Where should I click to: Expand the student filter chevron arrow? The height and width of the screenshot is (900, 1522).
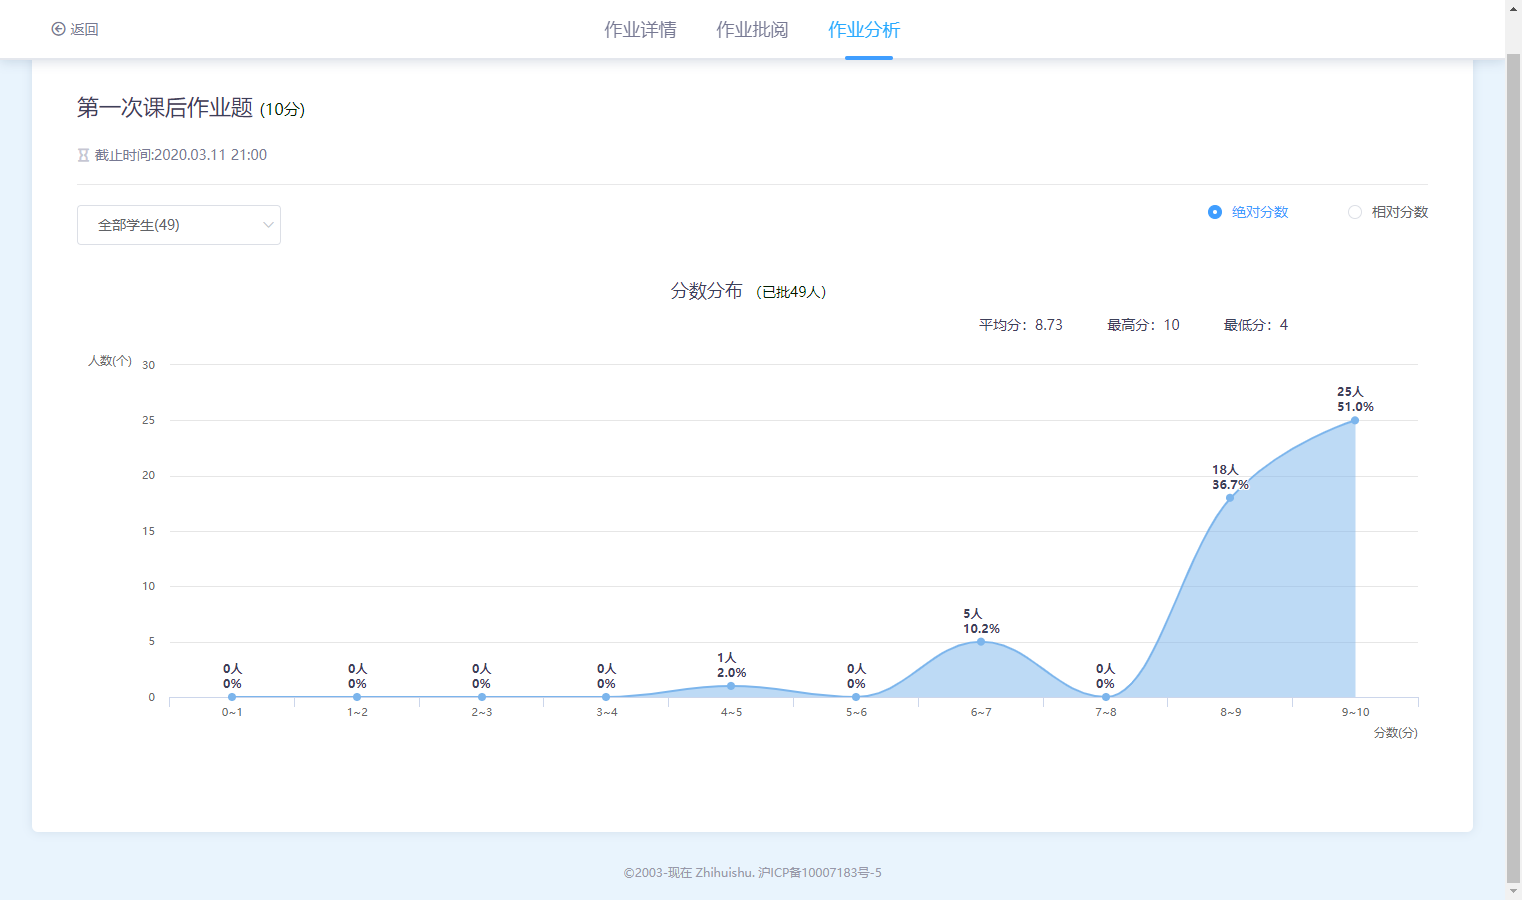pos(268,225)
